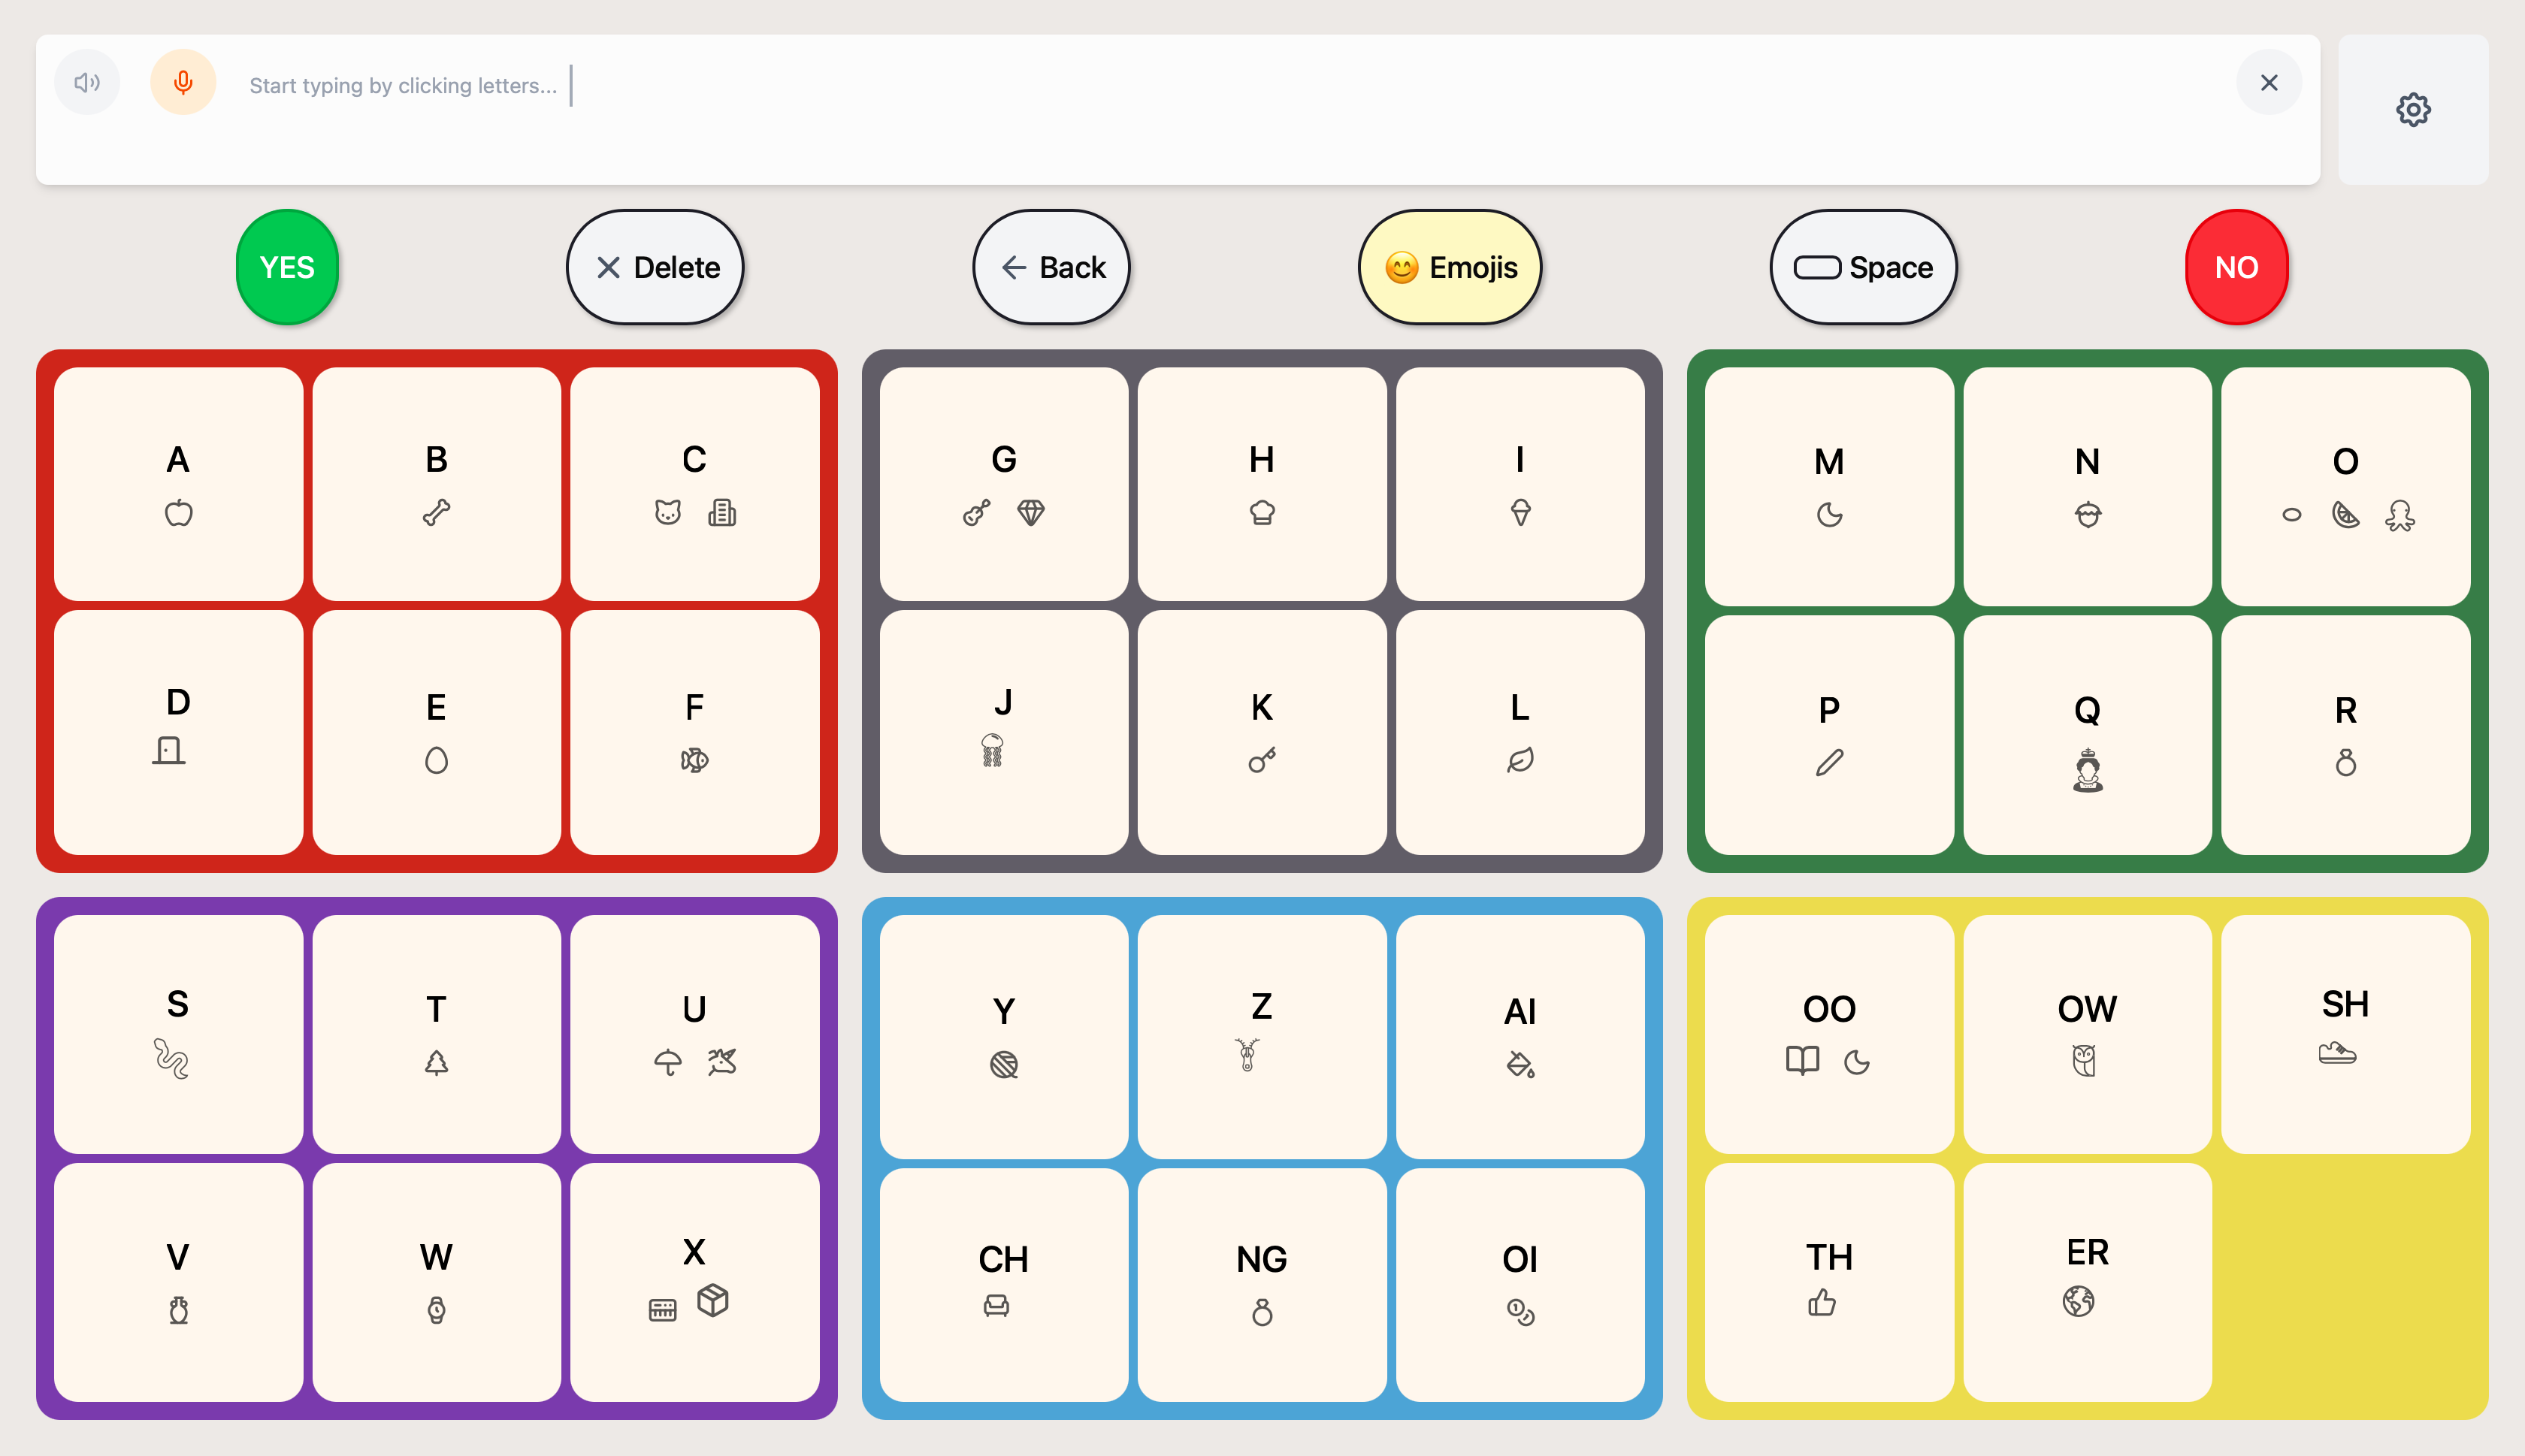This screenshot has width=2525, height=1456.
Task: Insert a space with the Space button
Action: coord(1863,267)
